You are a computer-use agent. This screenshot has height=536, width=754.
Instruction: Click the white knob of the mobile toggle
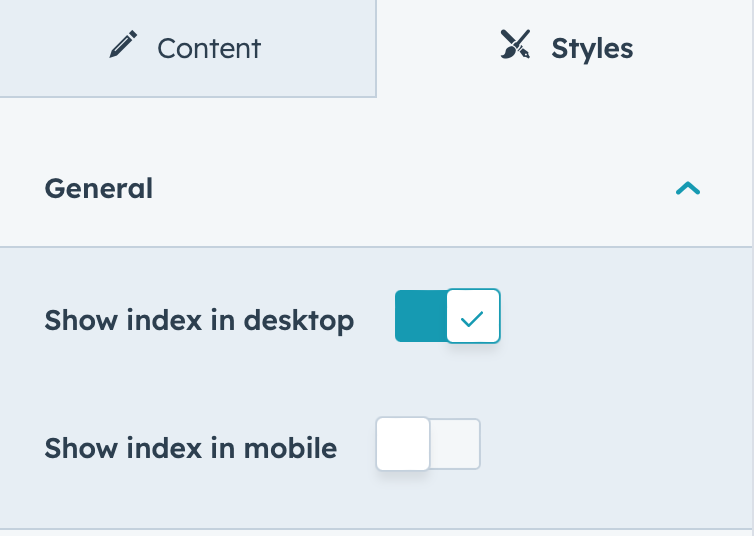(x=403, y=444)
